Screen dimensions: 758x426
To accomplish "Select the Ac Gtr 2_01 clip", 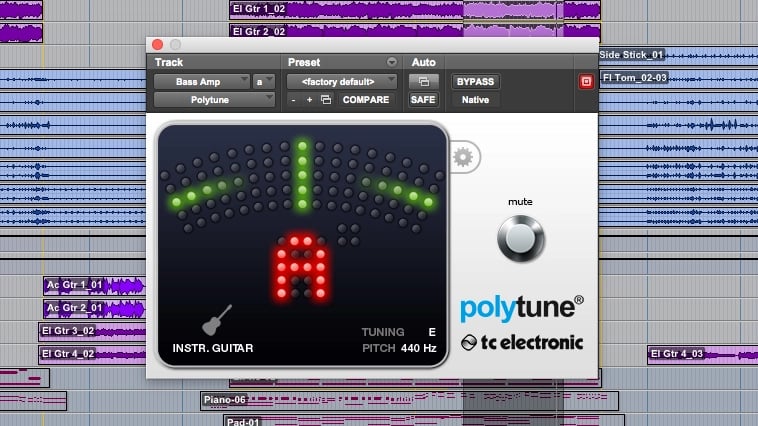I will click(94, 308).
